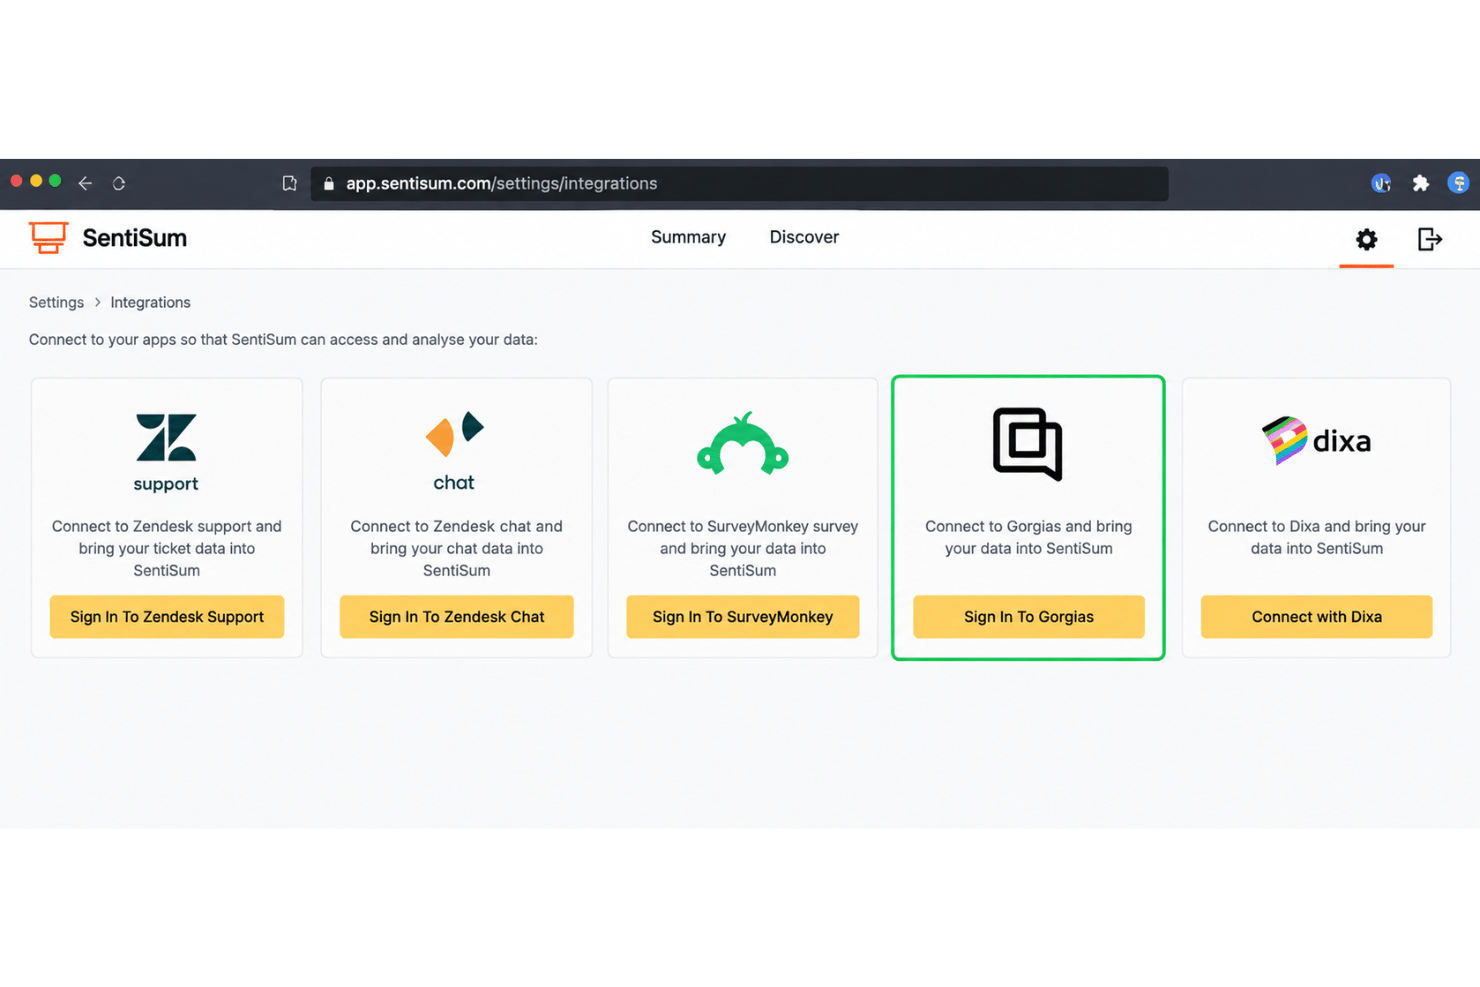
Task: Click 'Connect to Dixa and bring your' text
Action: 1317,526
